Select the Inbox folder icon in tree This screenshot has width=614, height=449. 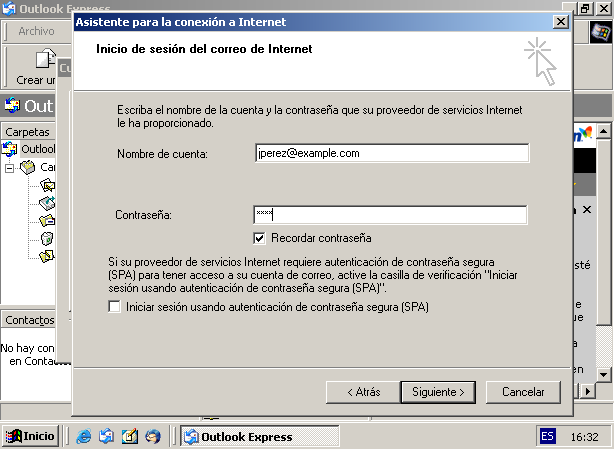point(47,185)
